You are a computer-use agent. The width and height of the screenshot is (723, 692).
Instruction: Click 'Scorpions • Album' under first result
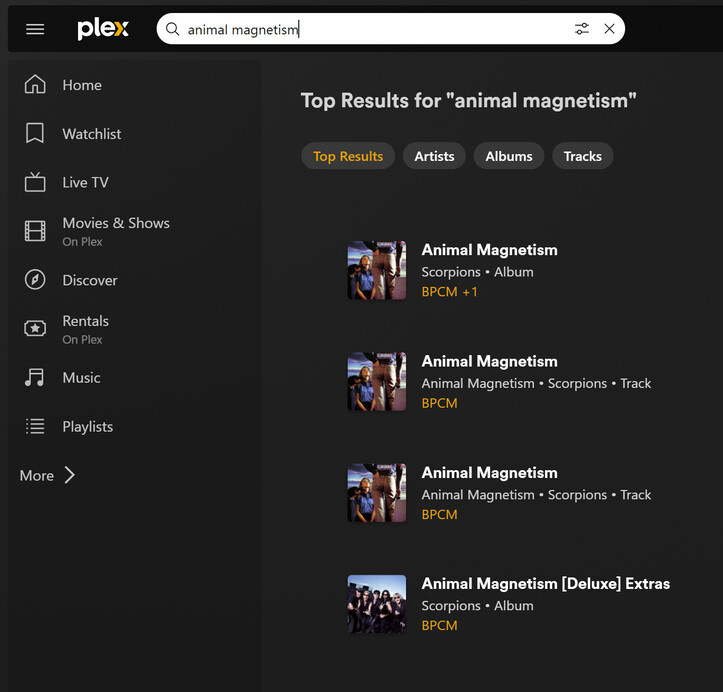[477, 272]
